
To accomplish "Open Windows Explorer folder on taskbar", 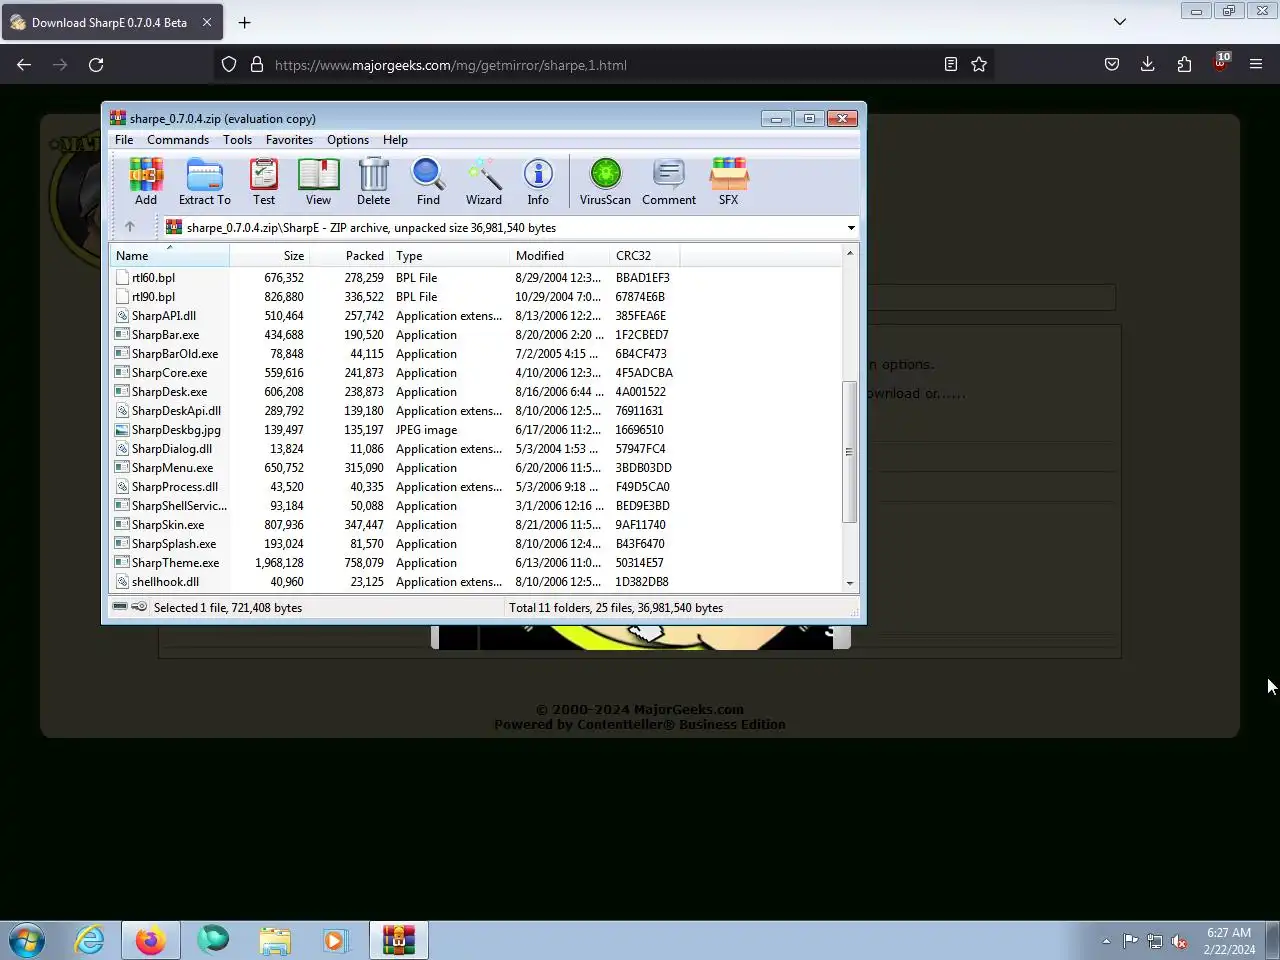I will pos(275,940).
